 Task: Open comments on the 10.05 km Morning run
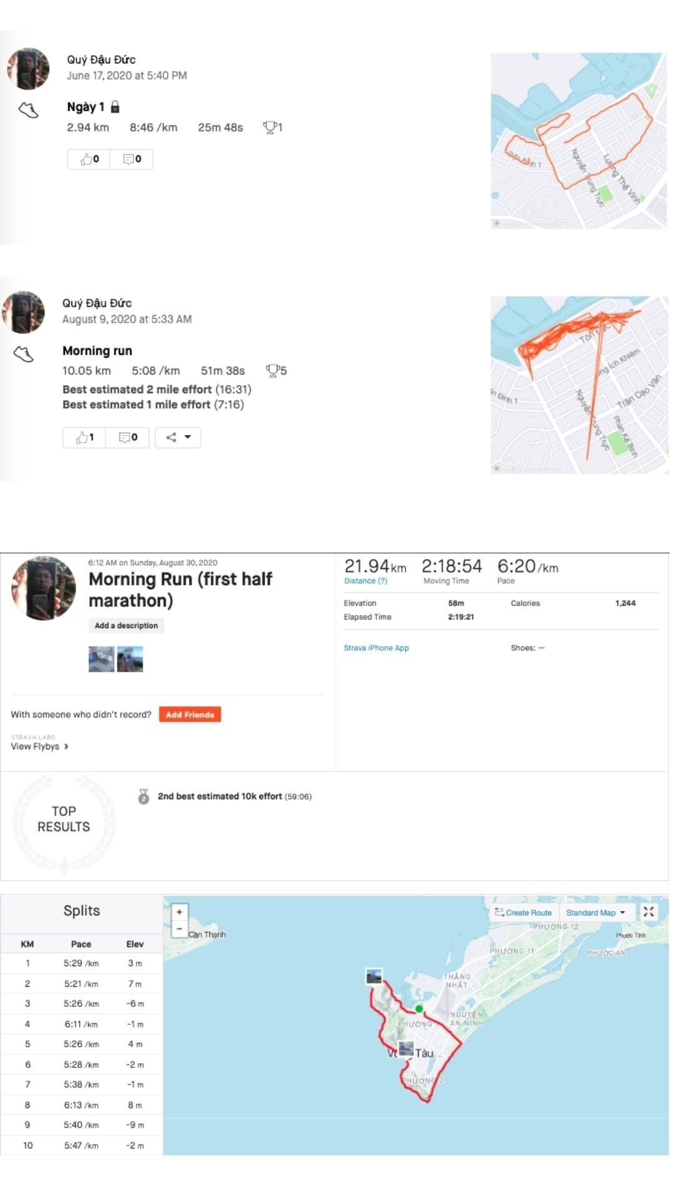pyautogui.click(x=128, y=437)
